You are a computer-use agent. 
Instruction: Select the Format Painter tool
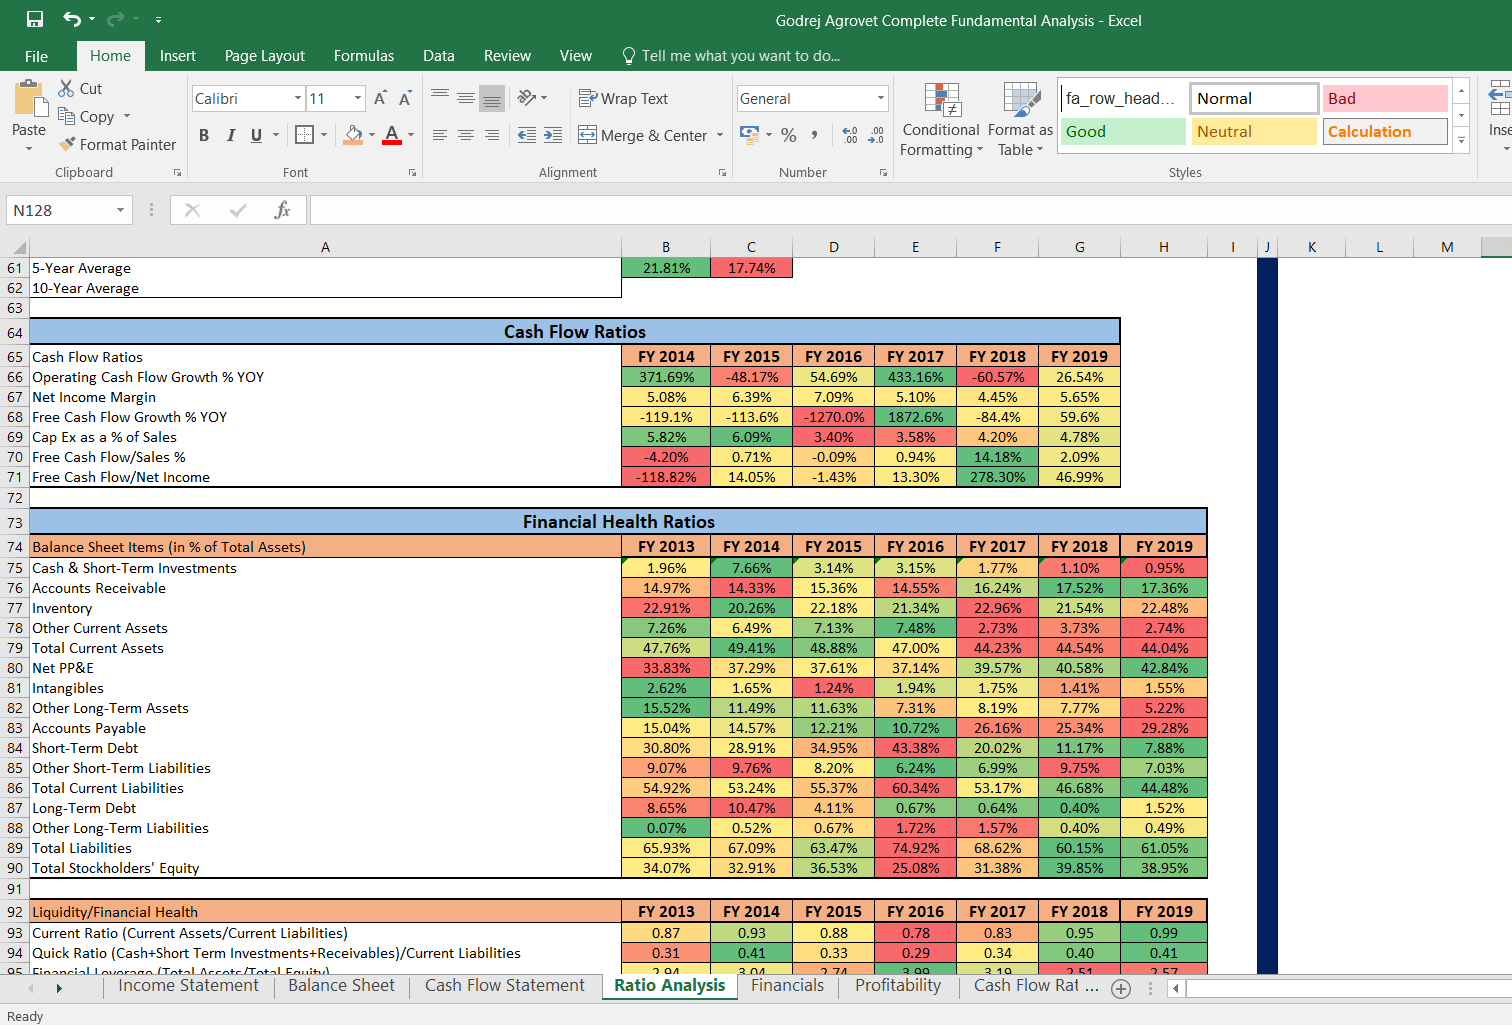(x=117, y=144)
